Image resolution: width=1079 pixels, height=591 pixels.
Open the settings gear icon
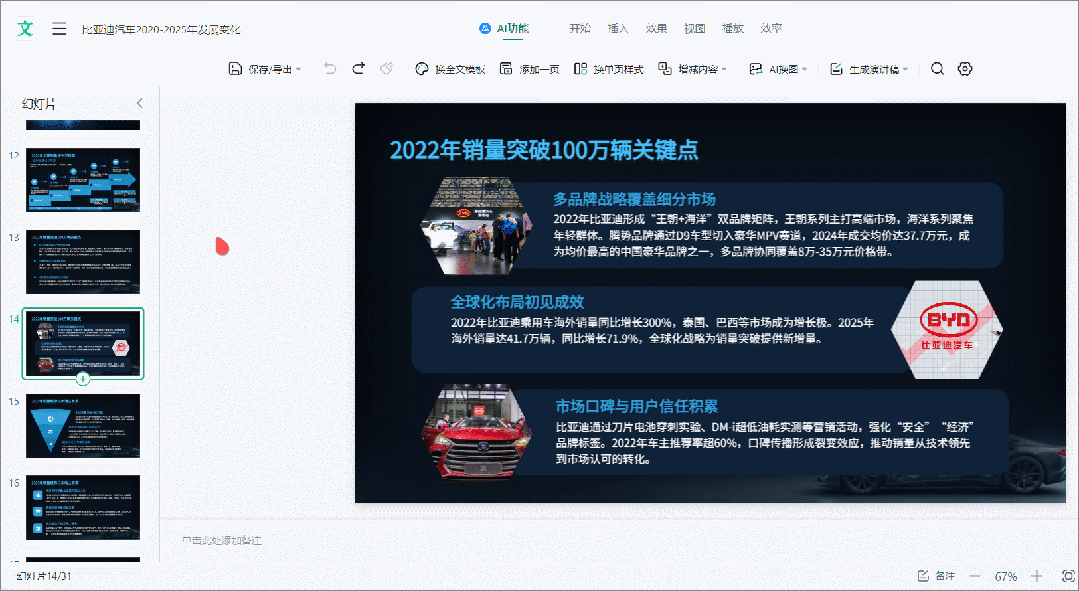pos(965,69)
